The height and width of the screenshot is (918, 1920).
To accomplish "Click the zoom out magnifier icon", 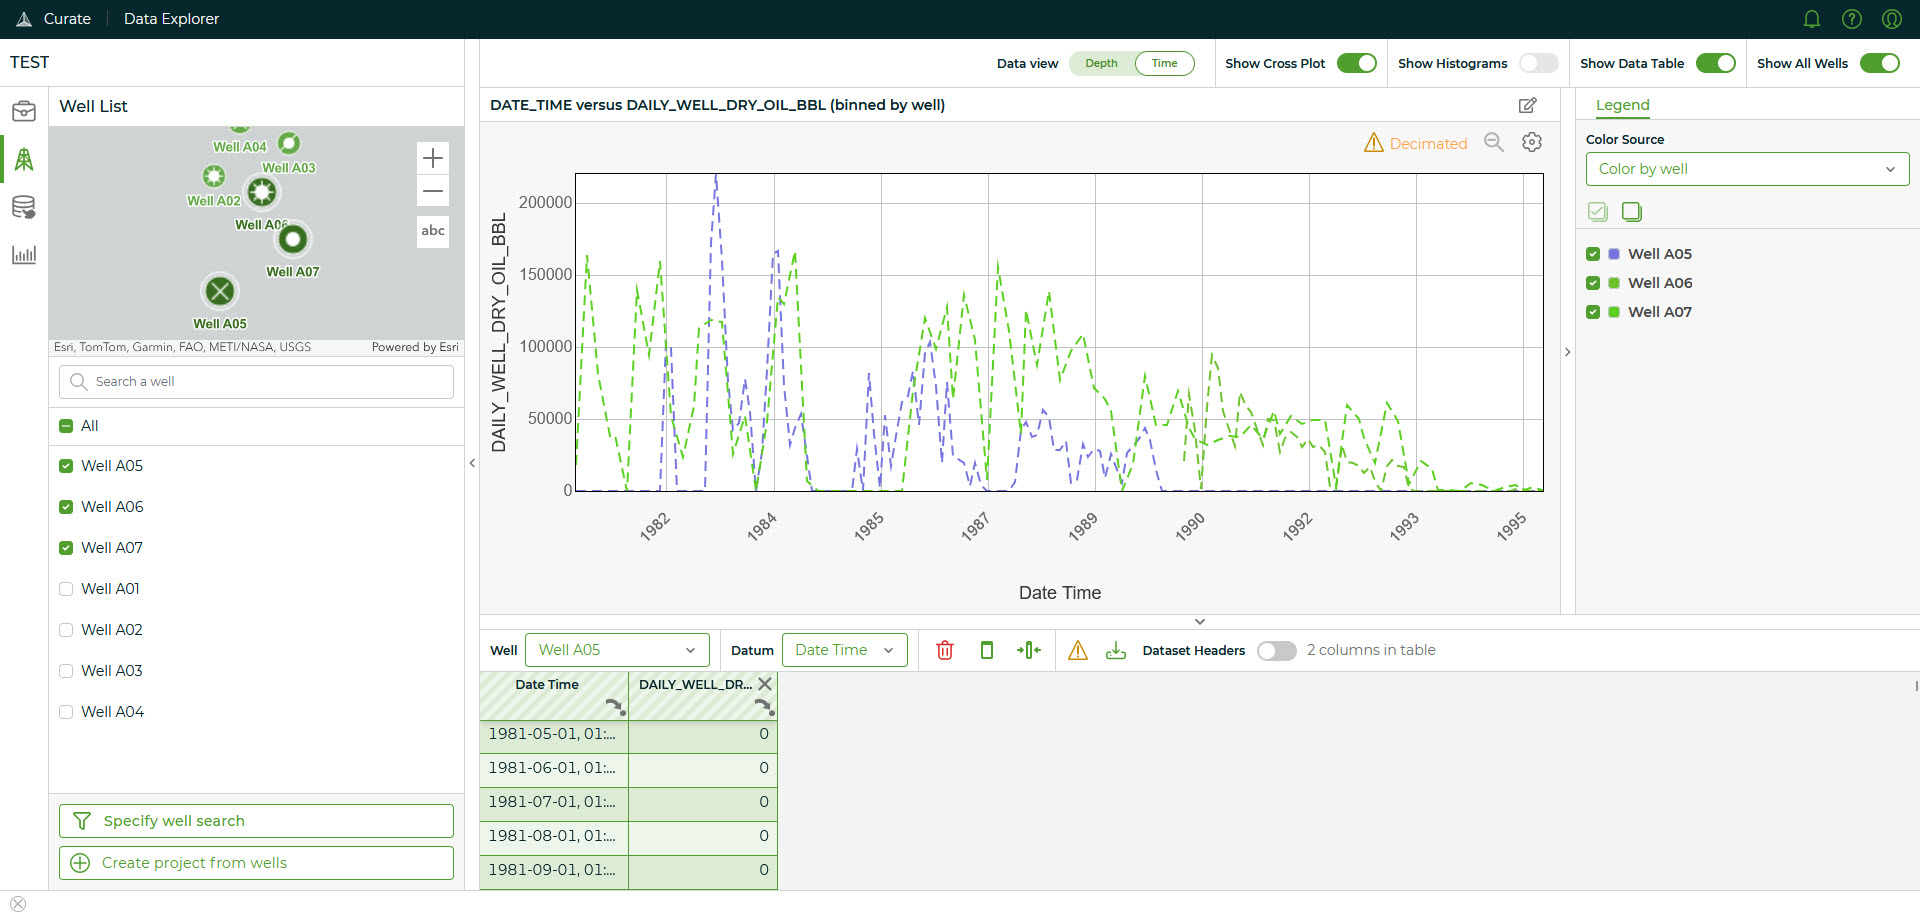I will pyautogui.click(x=1494, y=142).
